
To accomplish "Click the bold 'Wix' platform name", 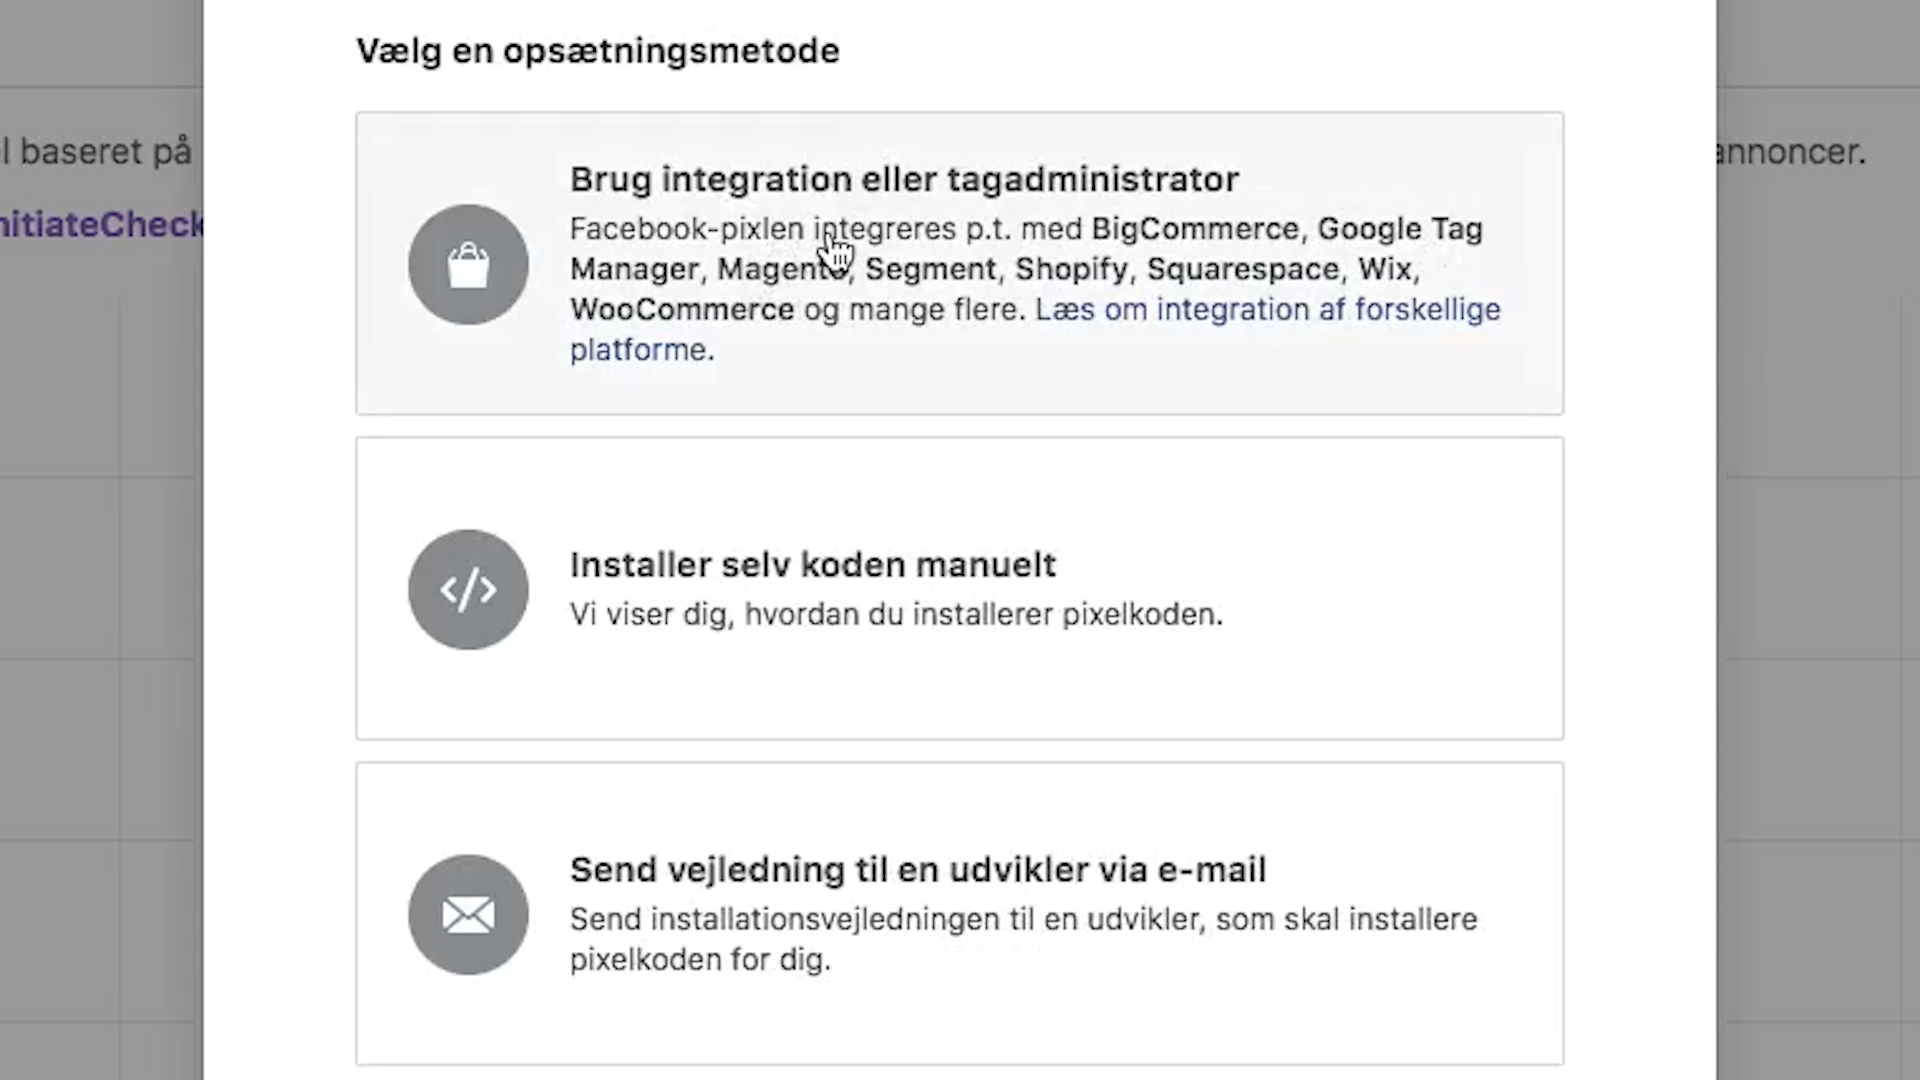I will [x=1385, y=270].
